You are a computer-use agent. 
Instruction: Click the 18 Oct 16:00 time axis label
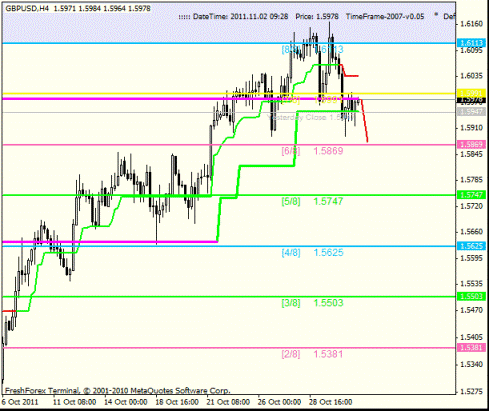[x=177, y=402]
